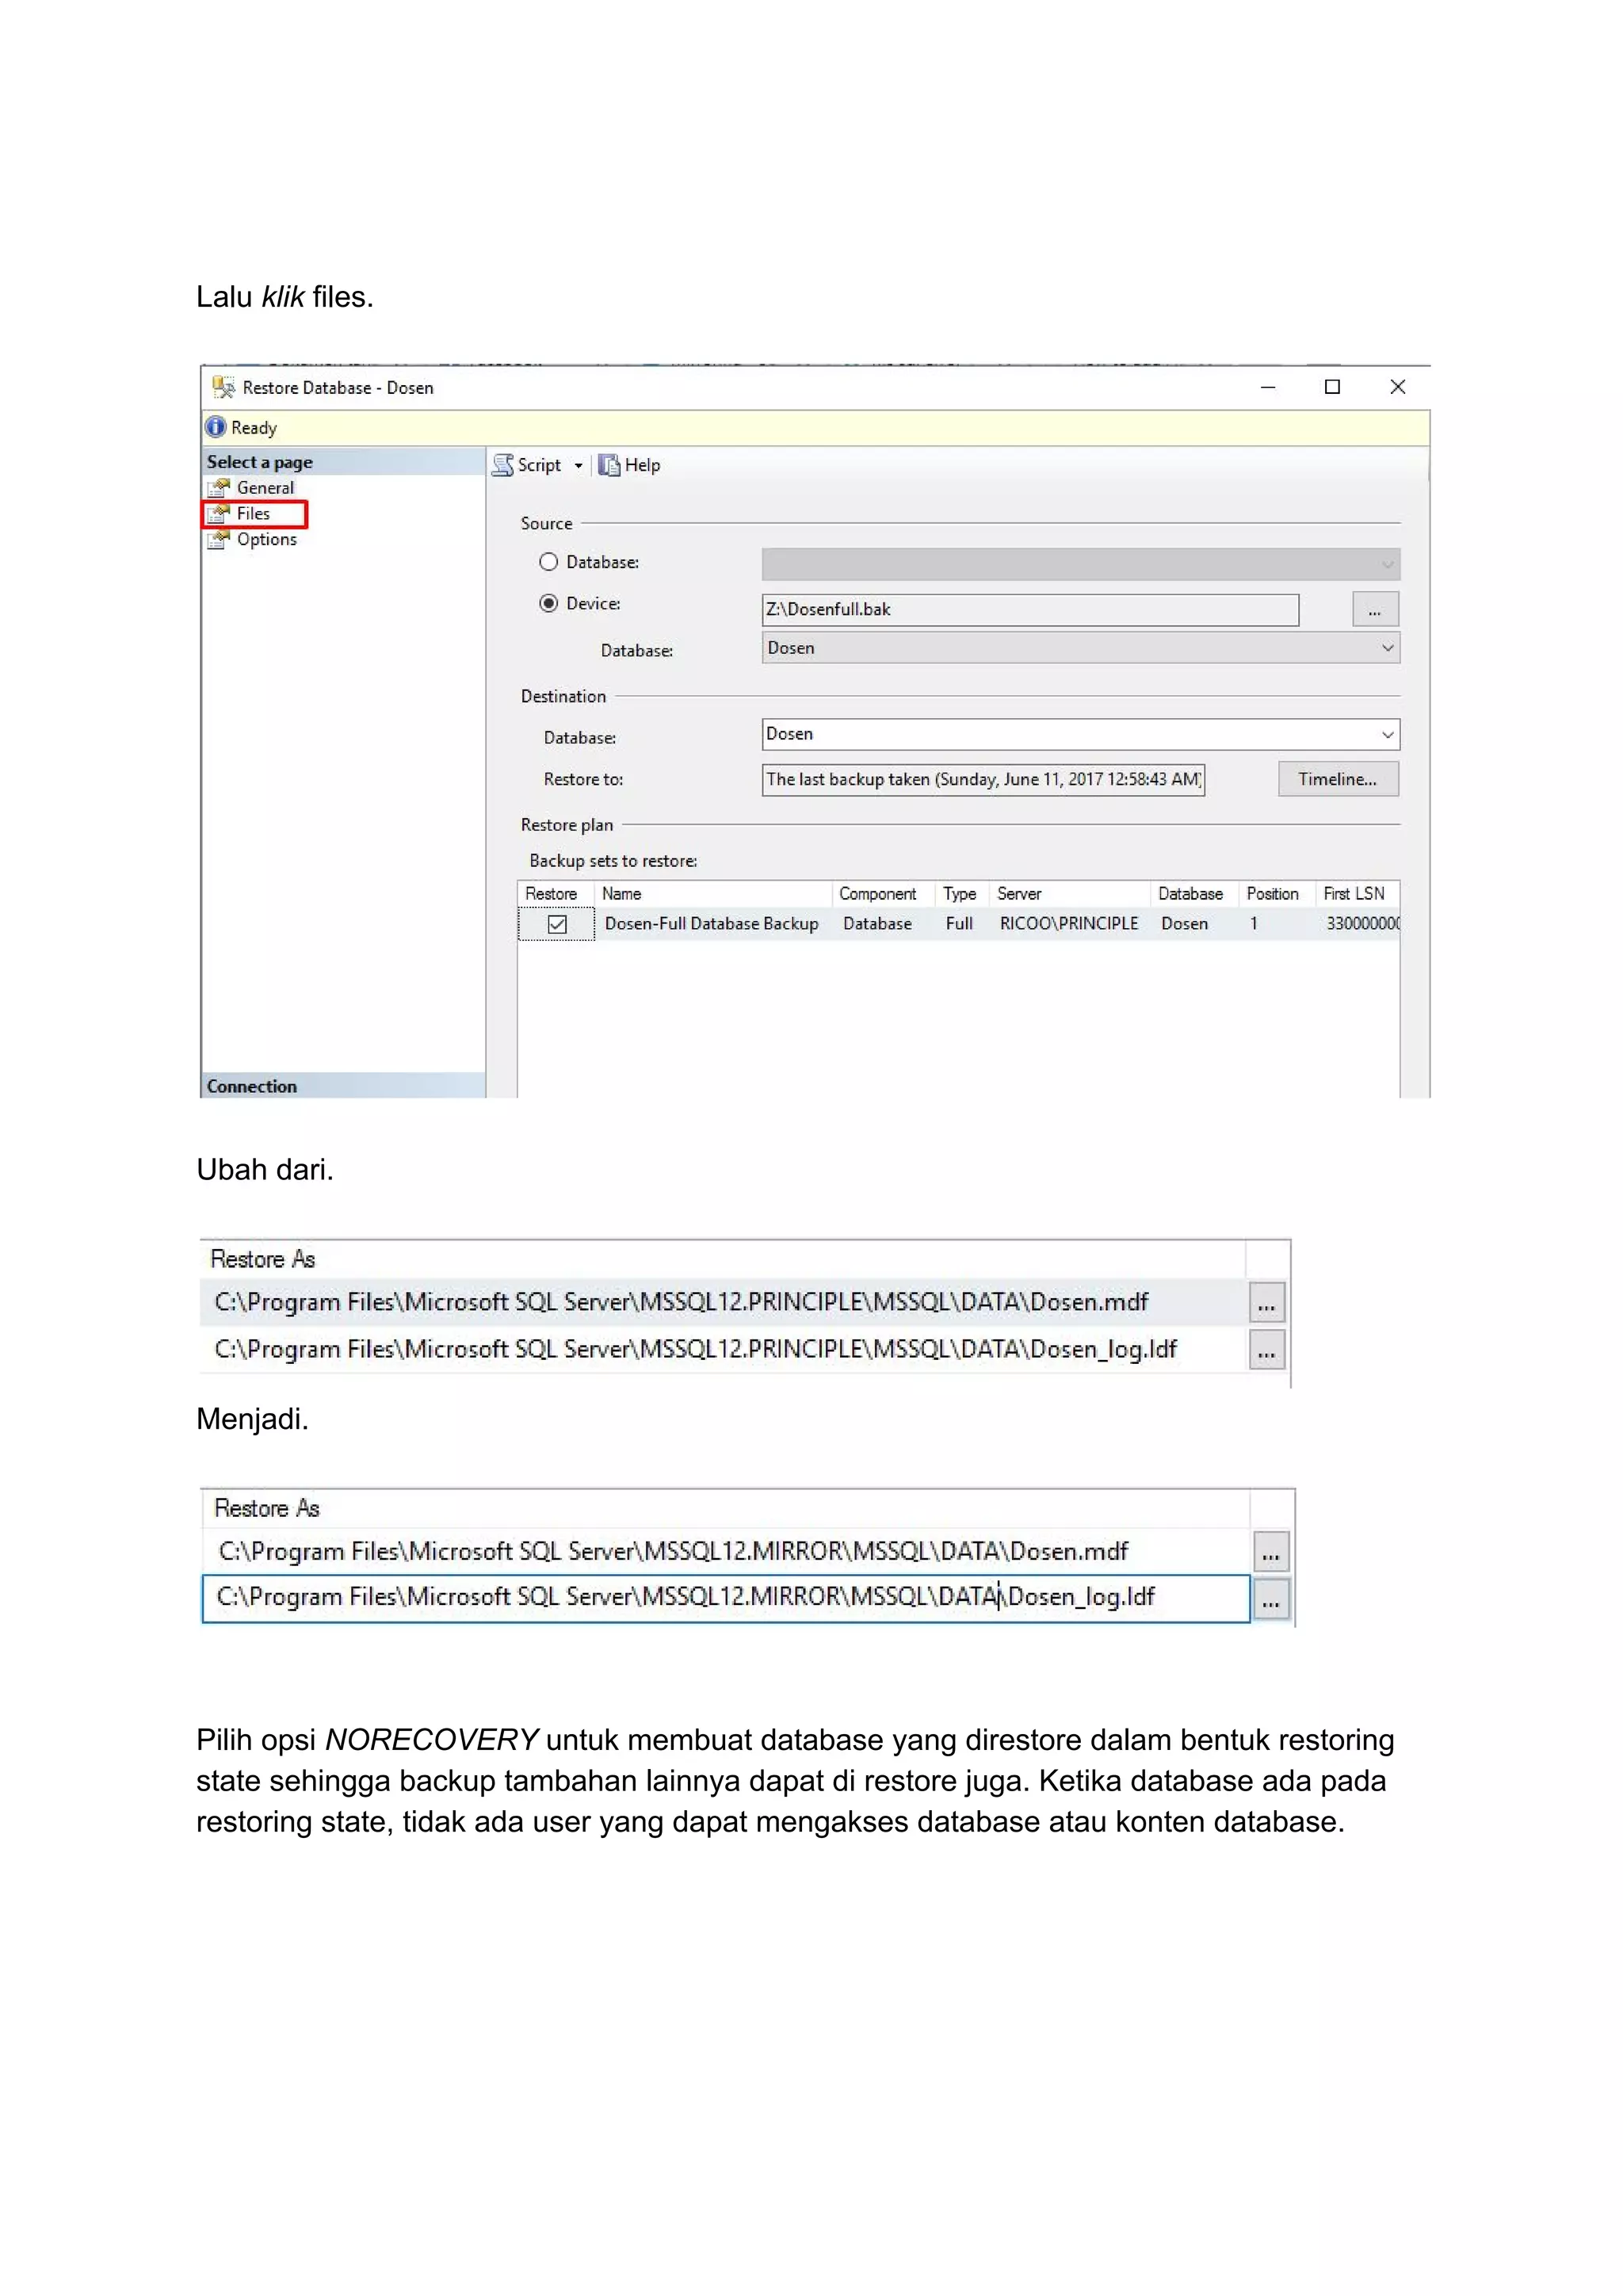Open the destination Database dropdown Dosen

click(1080, 734)
